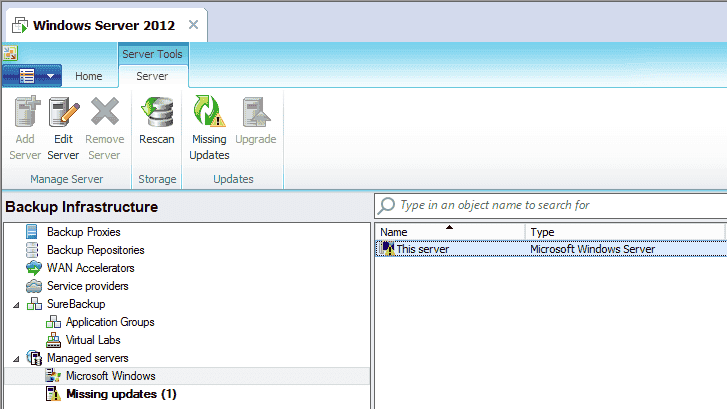727x409 pixels.
Task: Focus the object name search field
Action: click(551, 205)
